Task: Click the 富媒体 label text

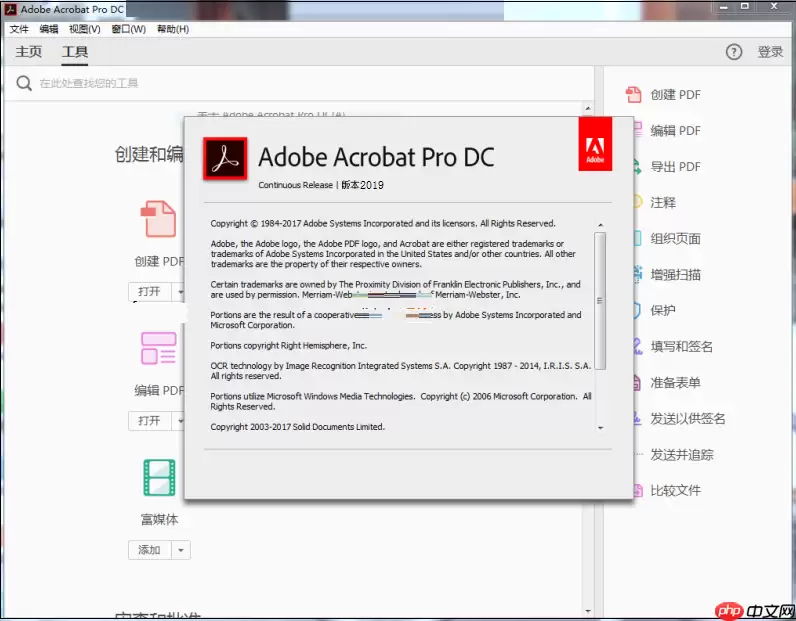Action: point(159,519)
